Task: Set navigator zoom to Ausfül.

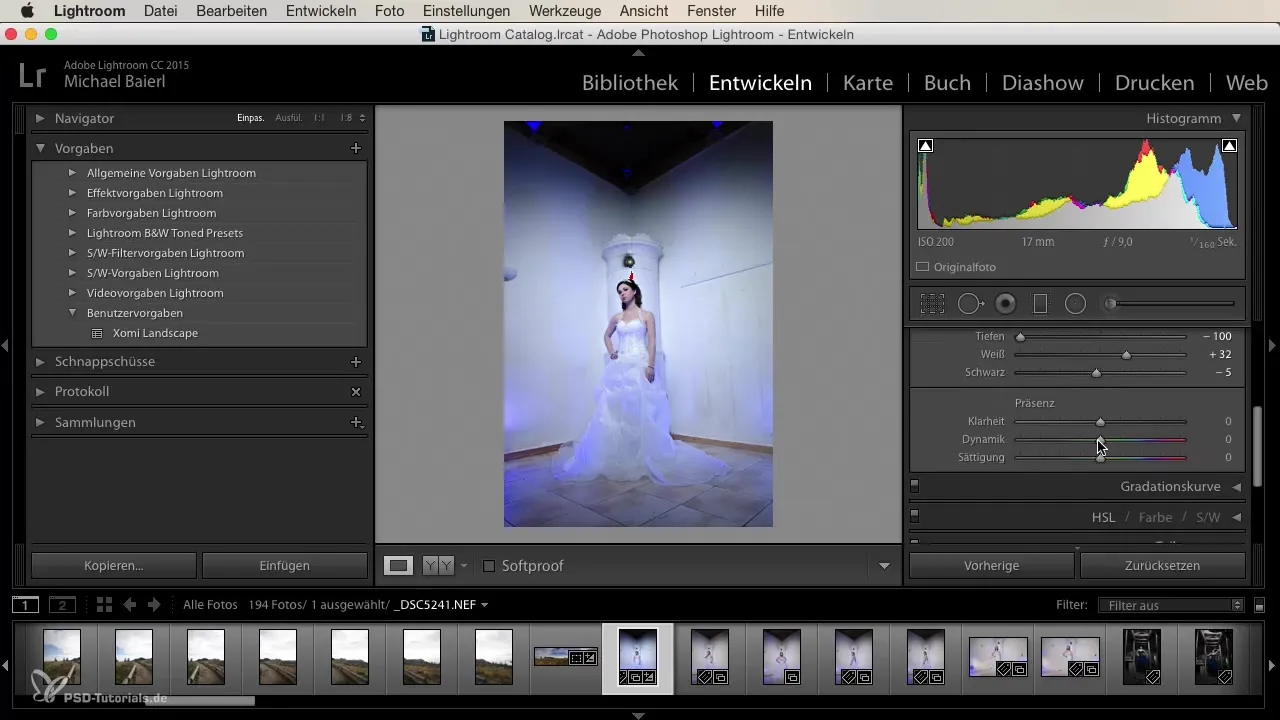Action: [289, 118]
